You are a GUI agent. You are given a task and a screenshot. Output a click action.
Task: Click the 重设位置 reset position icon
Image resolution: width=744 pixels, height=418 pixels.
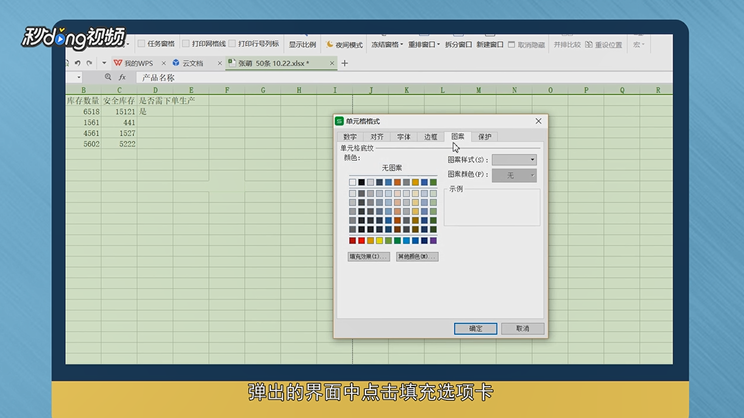click(x=589, y=45)
